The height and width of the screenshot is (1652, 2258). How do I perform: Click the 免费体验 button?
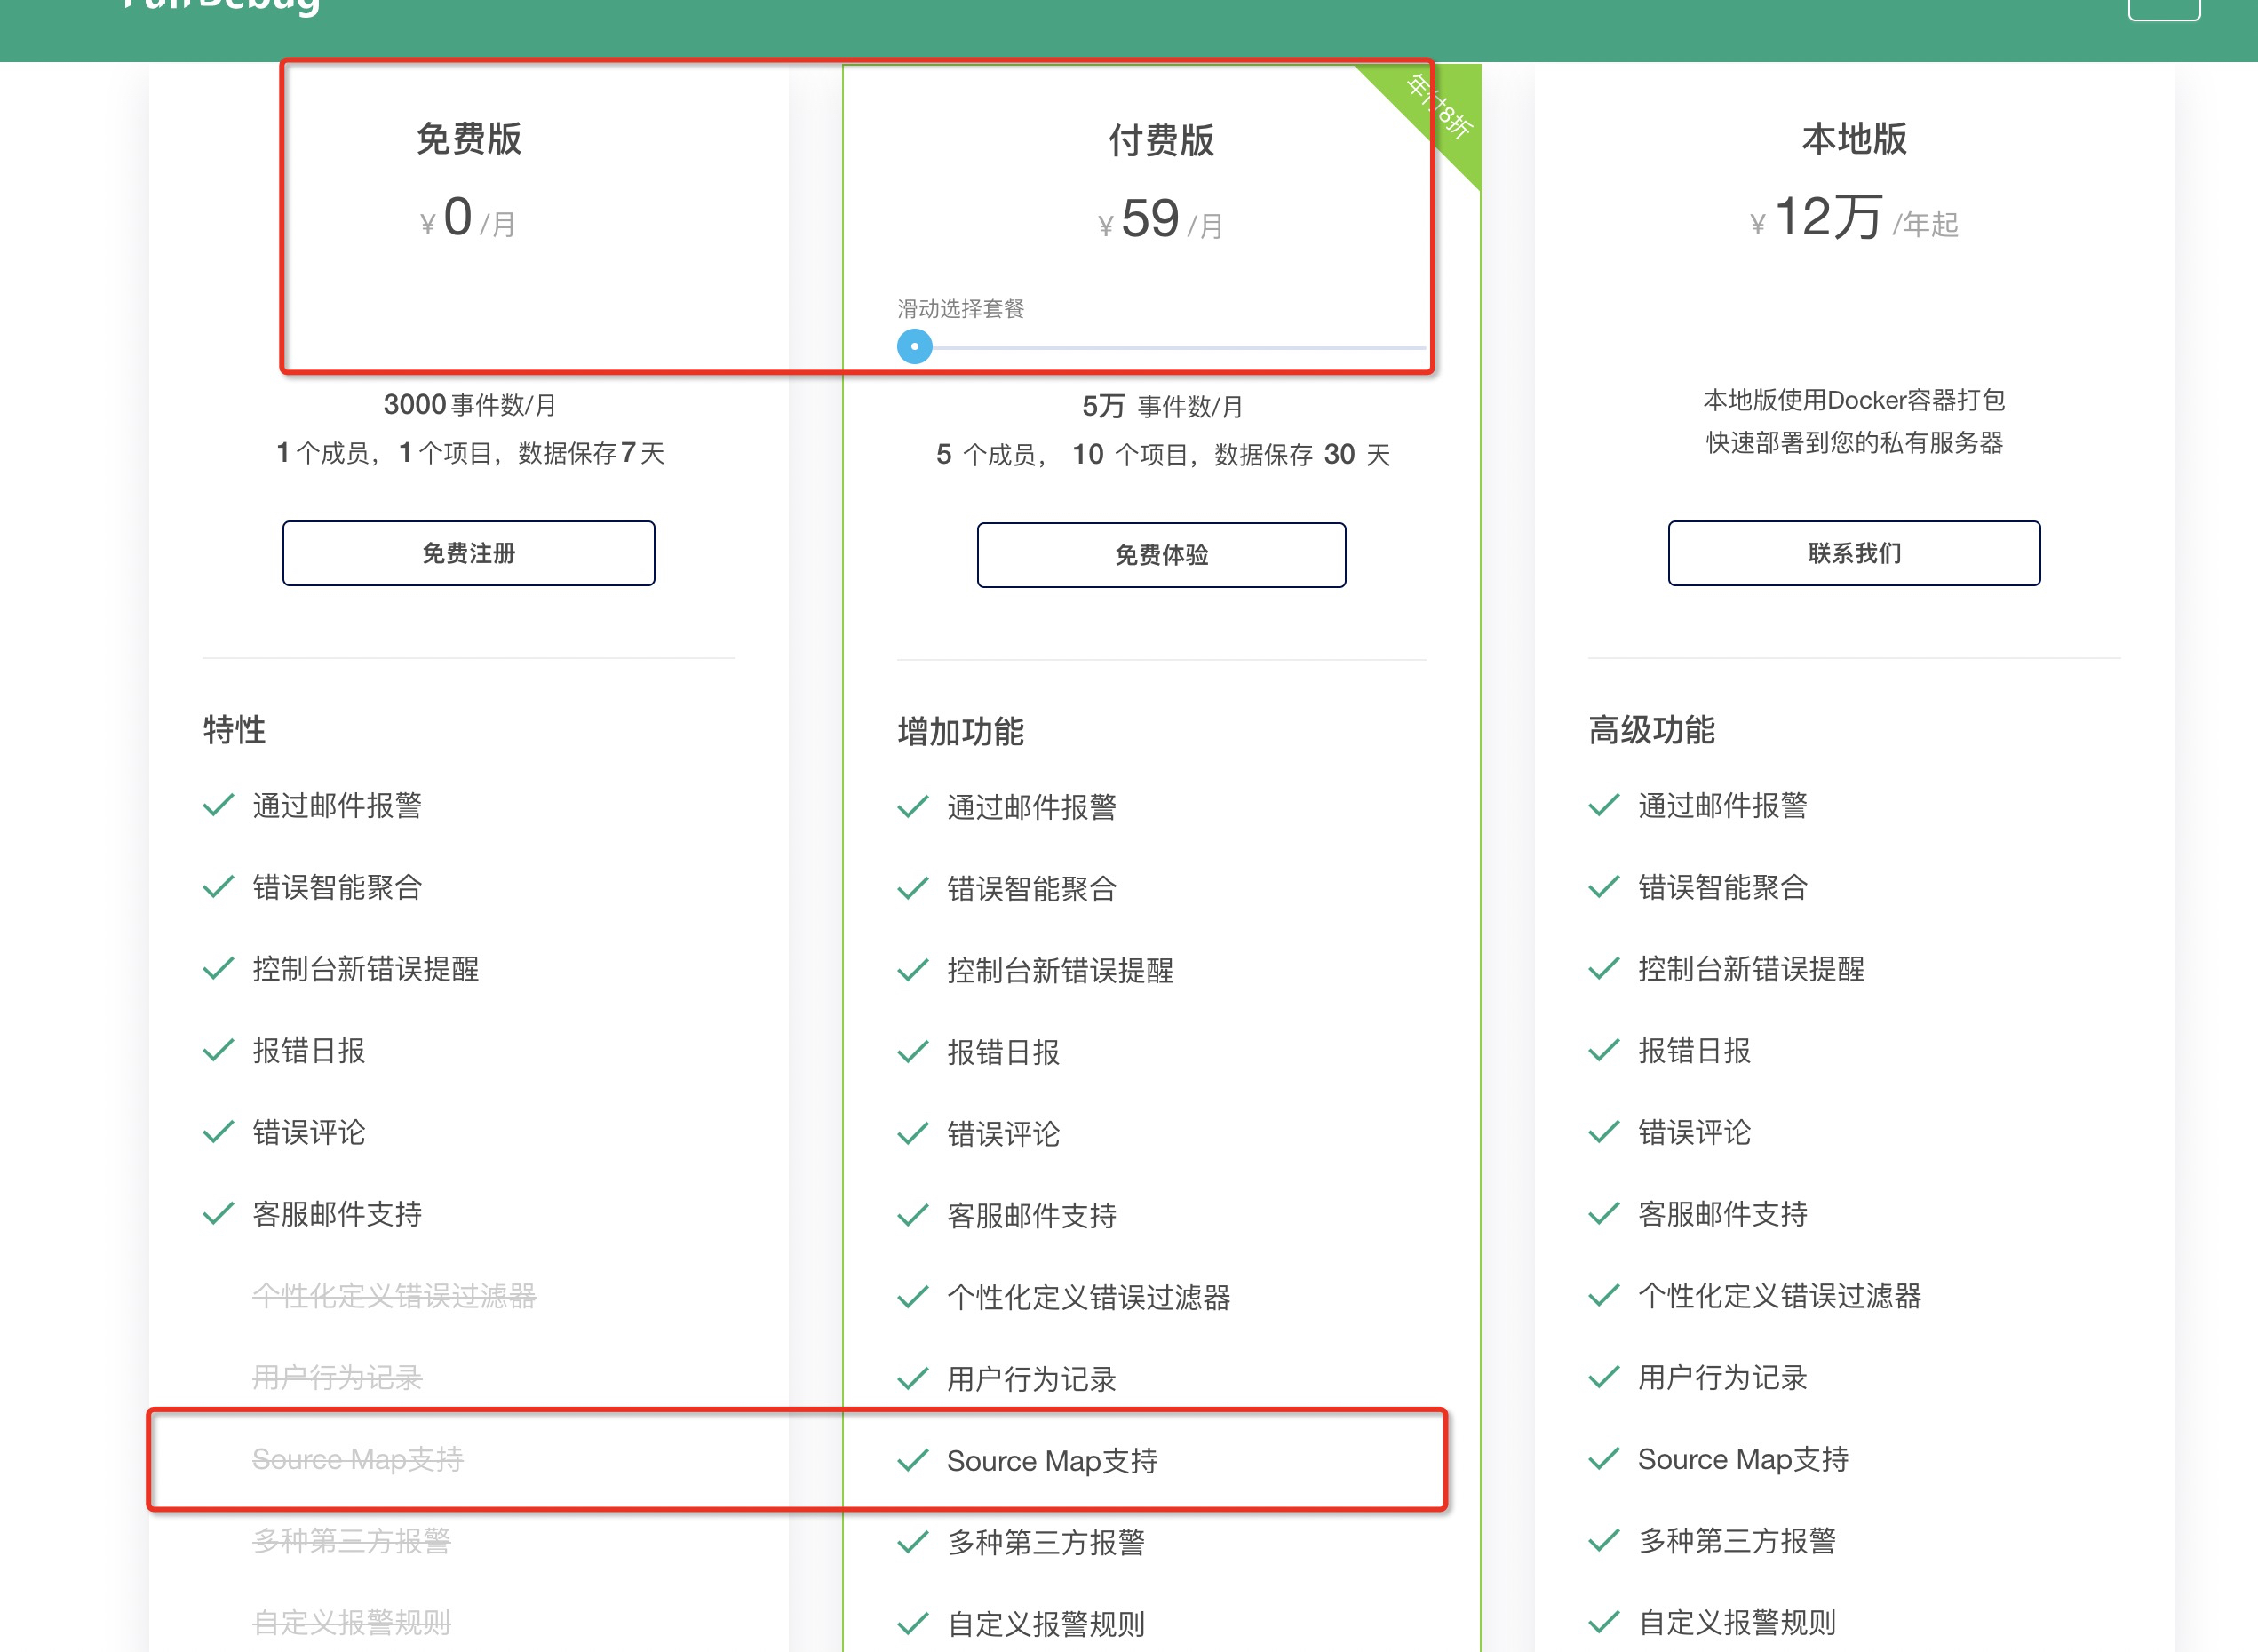[1161, 555]
